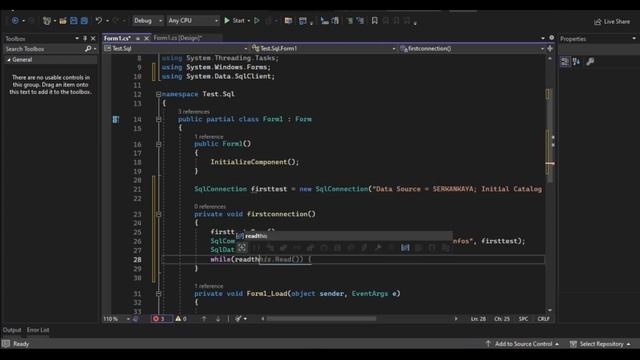This screenshot has height=360, width=640.
Task: Collapse the General toolbox group
Action: pos(9,60)
